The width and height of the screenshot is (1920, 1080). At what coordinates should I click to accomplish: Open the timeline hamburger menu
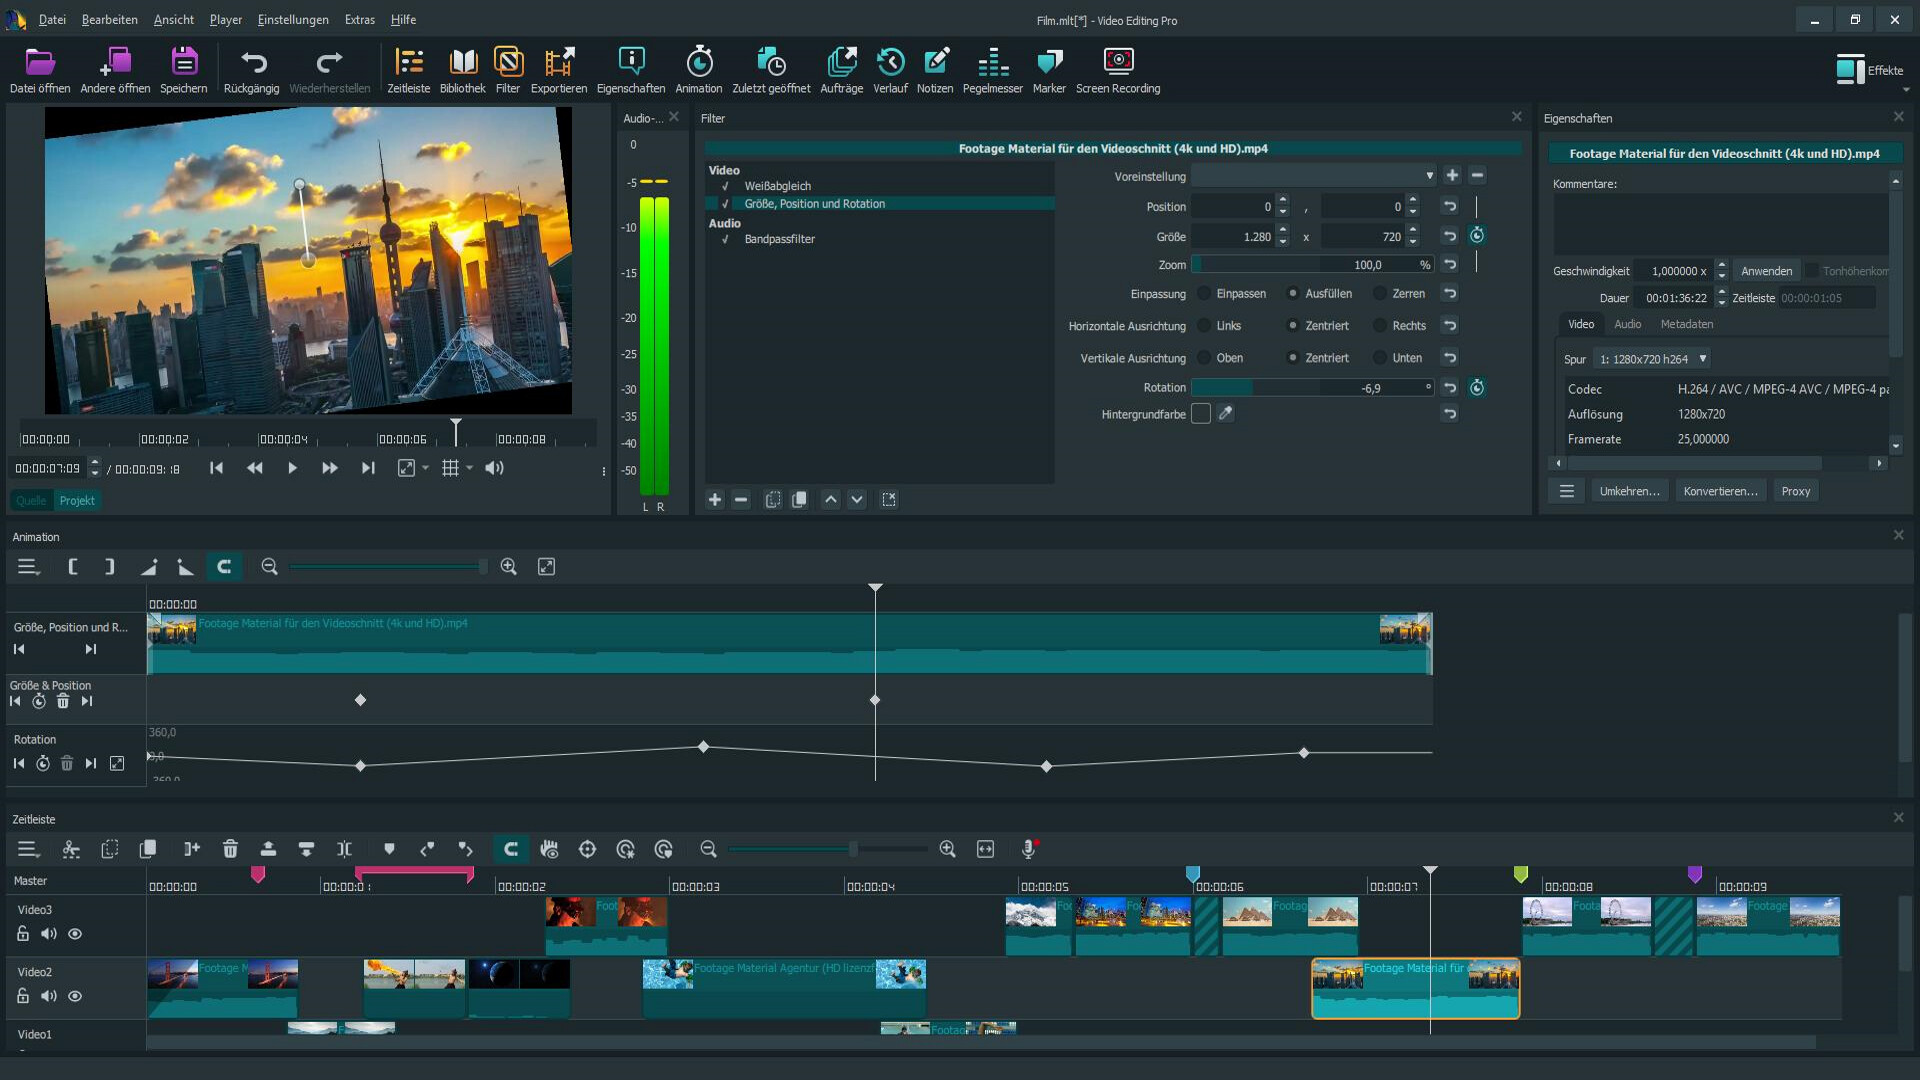point(27,848)
